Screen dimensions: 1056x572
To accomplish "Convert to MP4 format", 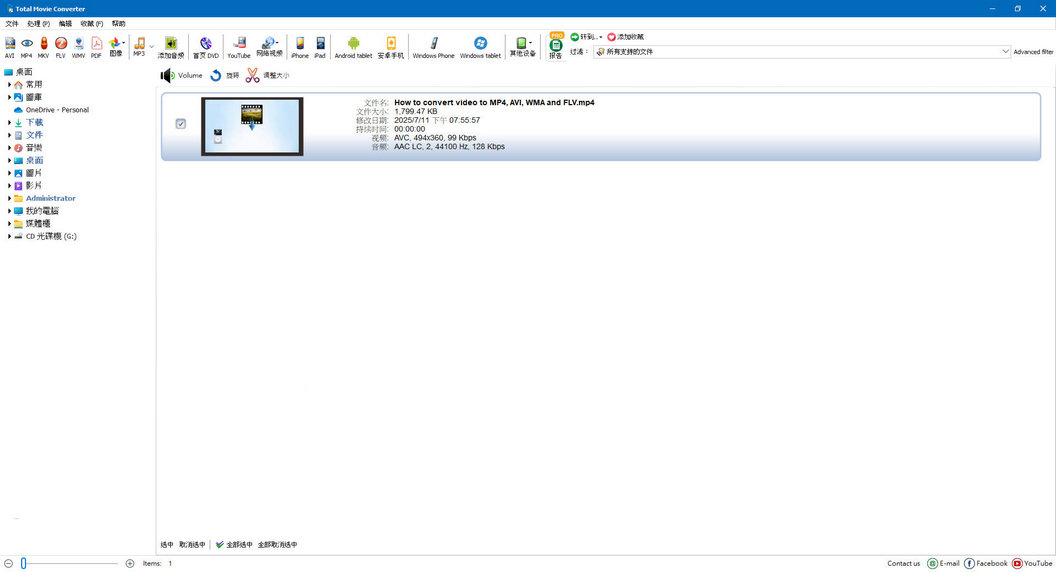I will click(26, 47).
